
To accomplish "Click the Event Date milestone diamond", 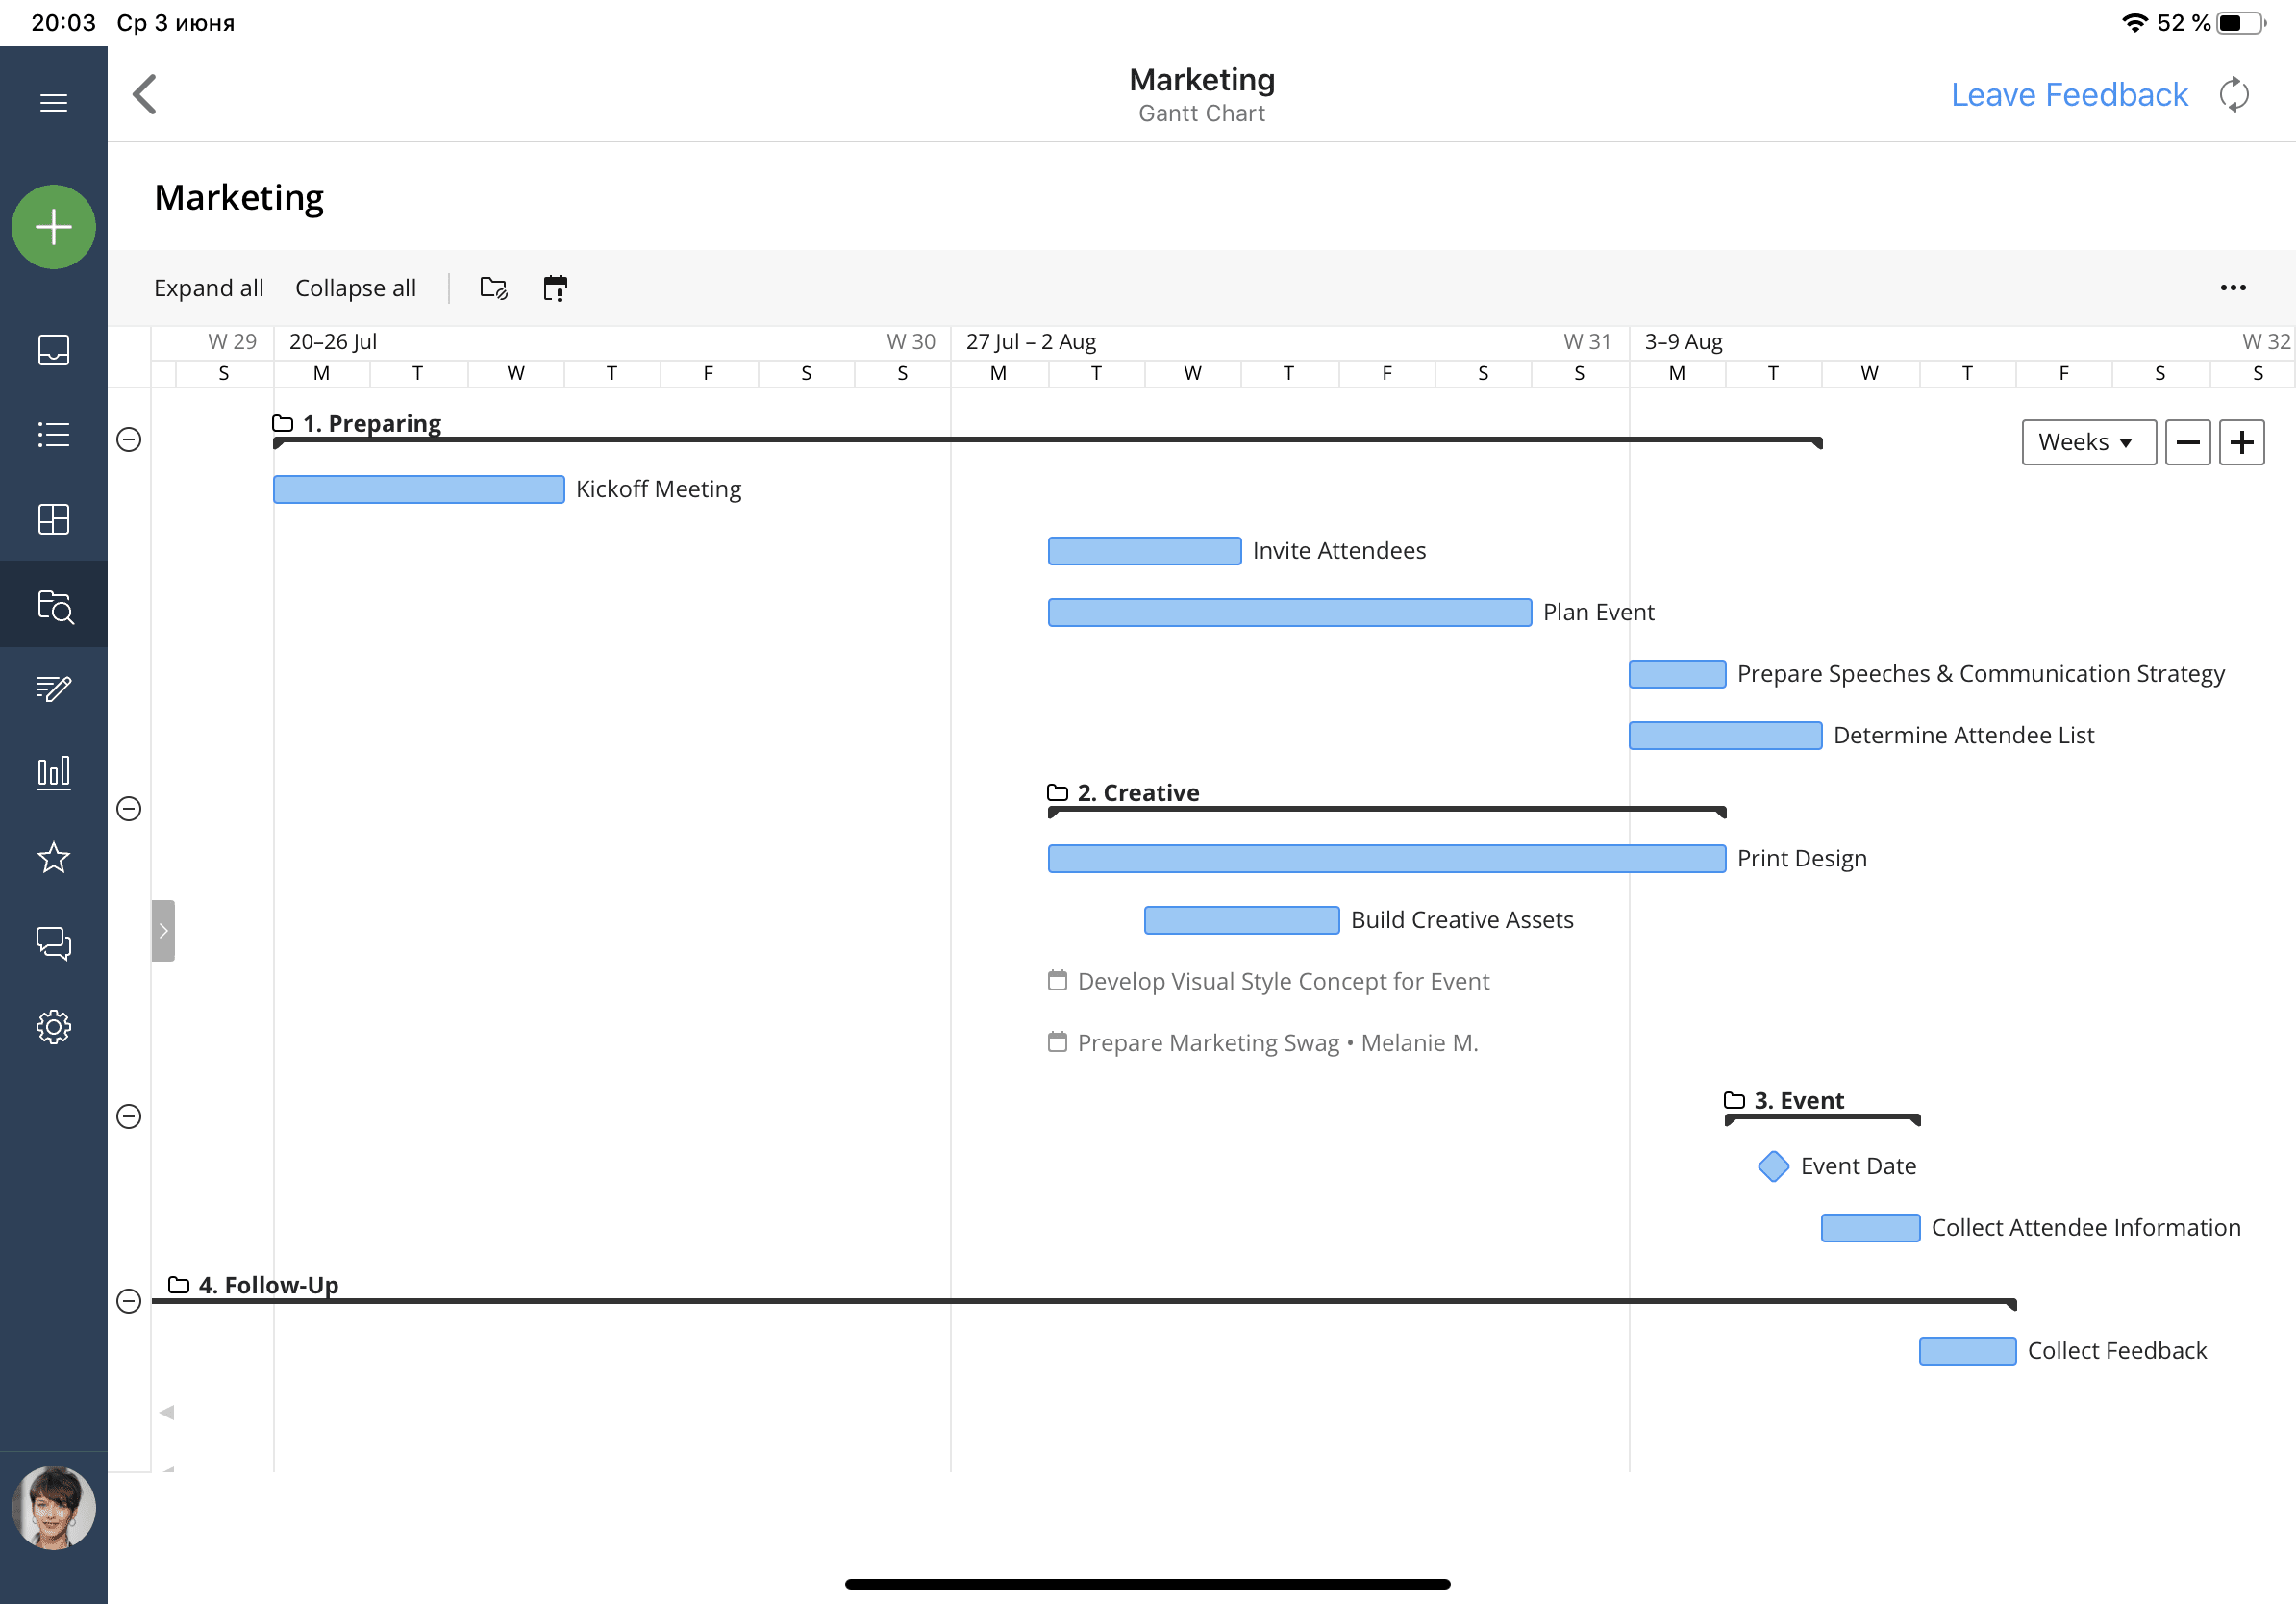I will 1774,1167.
